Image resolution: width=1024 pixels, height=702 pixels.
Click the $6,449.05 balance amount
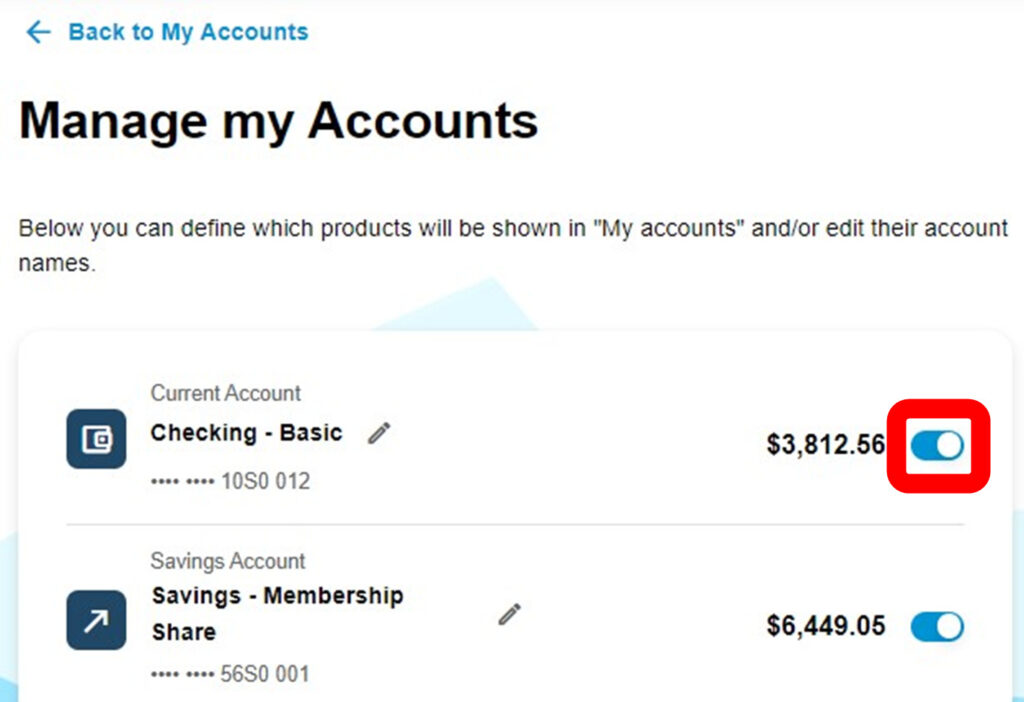tap(826, 627)
